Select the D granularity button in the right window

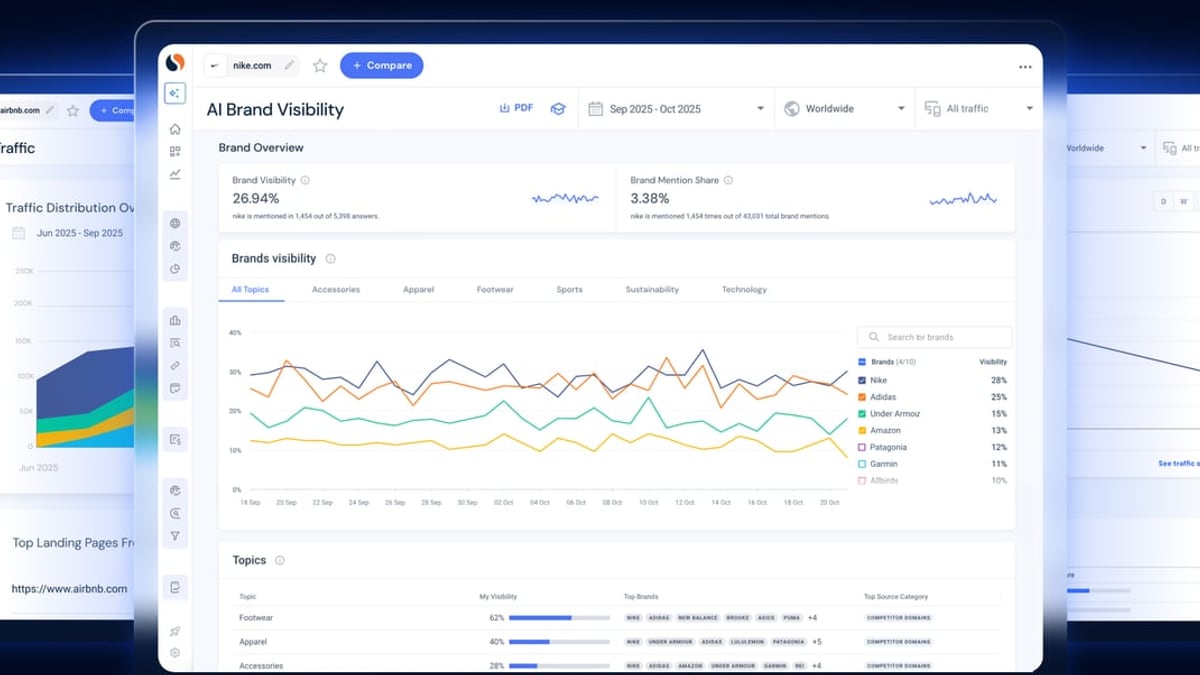point(1163,202)
